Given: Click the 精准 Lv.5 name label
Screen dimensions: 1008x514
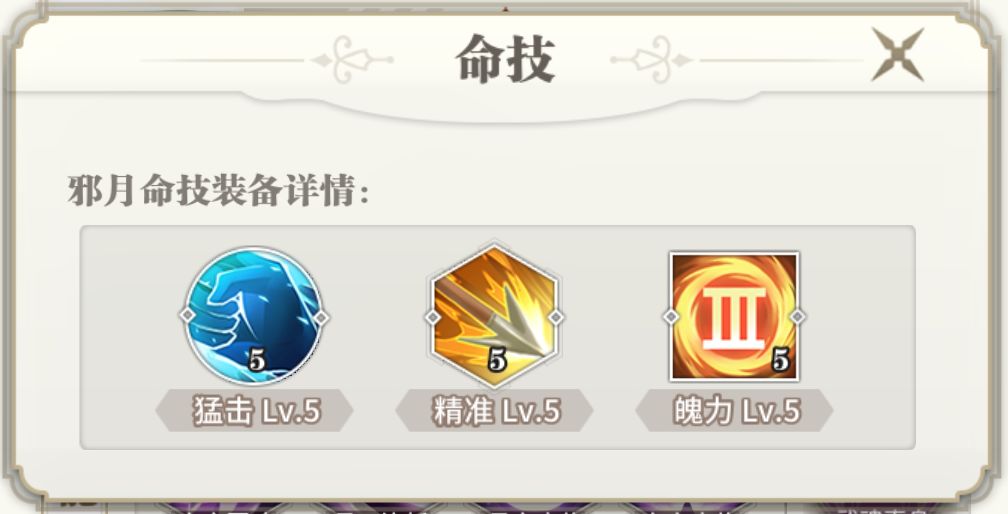Looking at the screenshot, I should pyautogui.click(x=494, y=411).
